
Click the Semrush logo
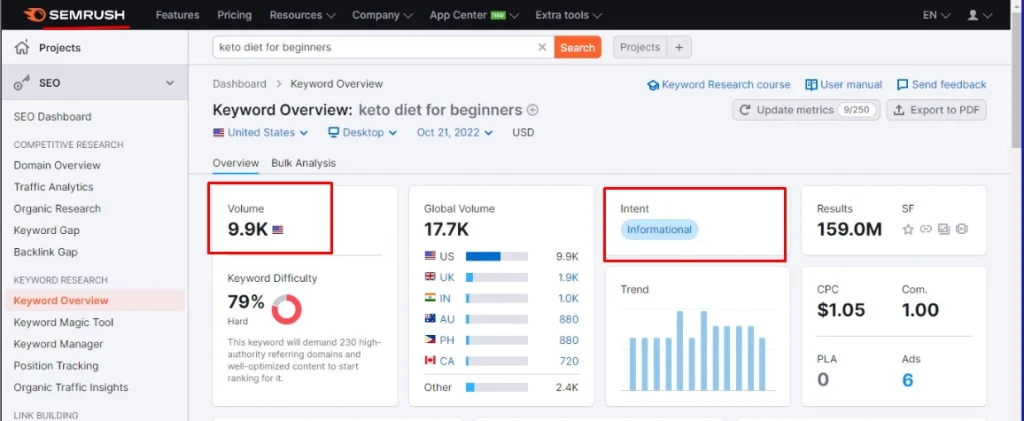[x=74, y=14]
